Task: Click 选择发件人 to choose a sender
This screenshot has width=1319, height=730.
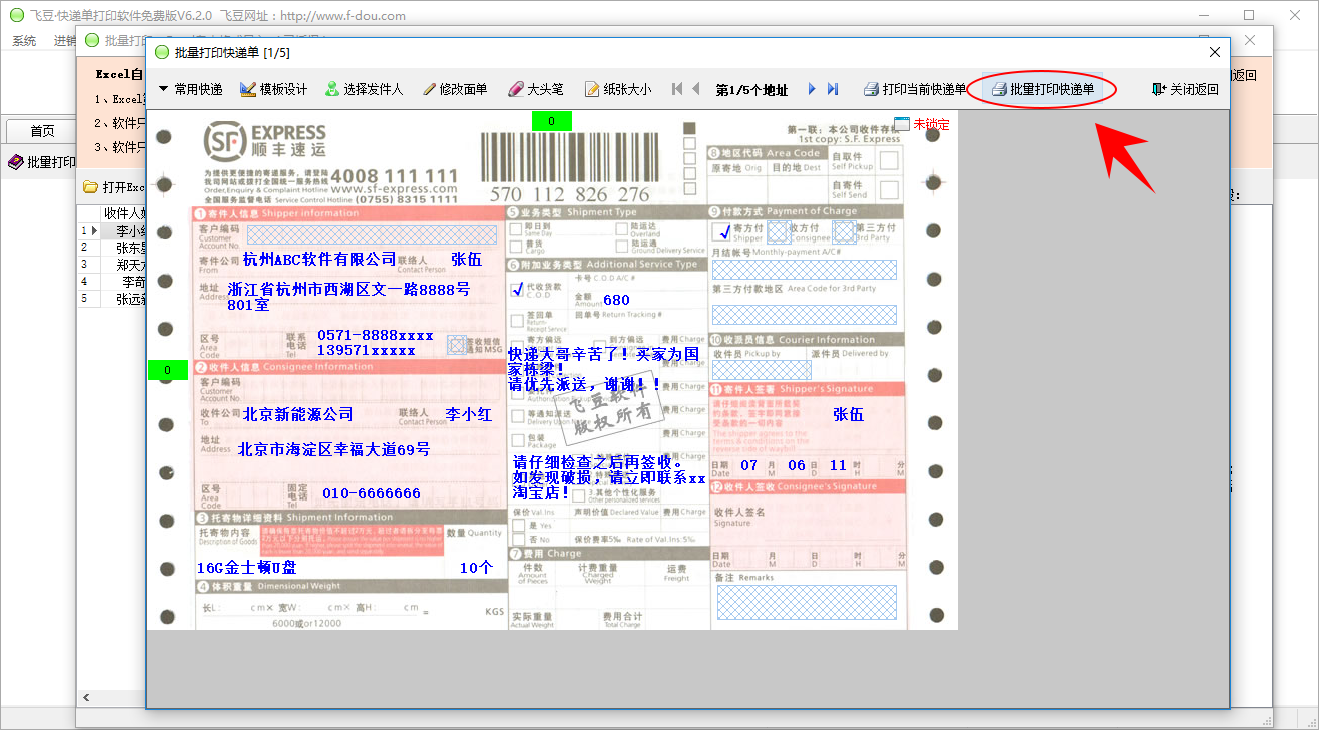Action: [363, 89]
